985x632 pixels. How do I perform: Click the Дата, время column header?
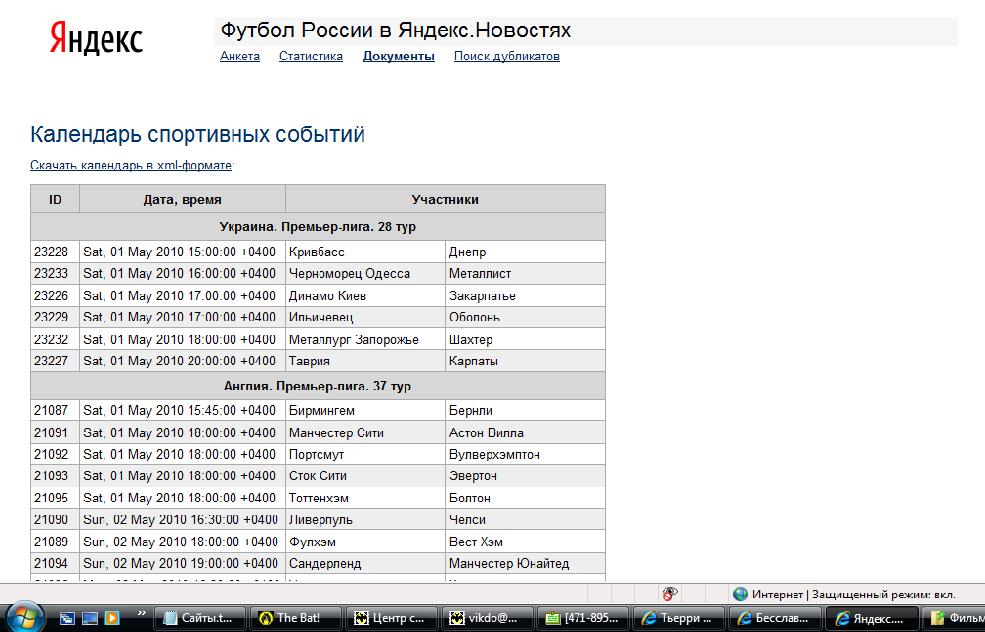point(182,199)
